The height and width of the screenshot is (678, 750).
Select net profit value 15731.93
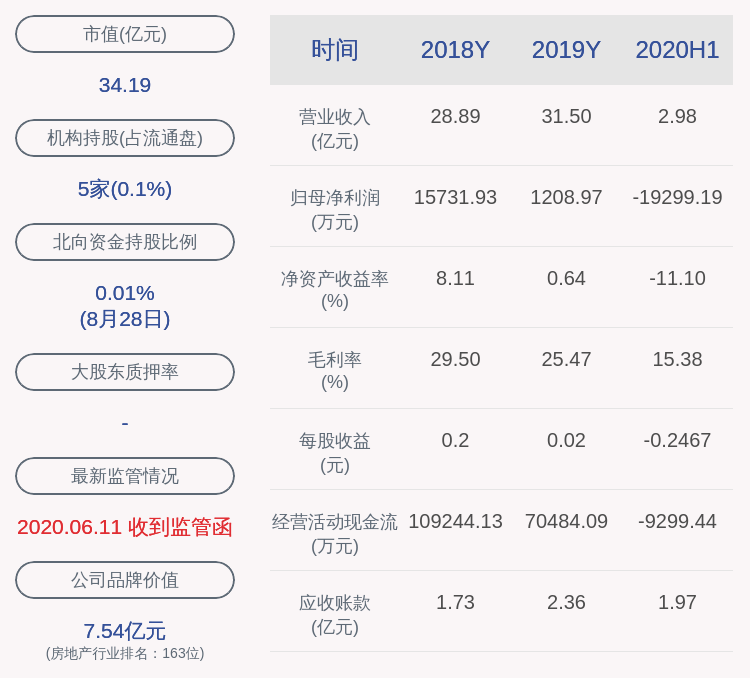(x=455, y=197)
